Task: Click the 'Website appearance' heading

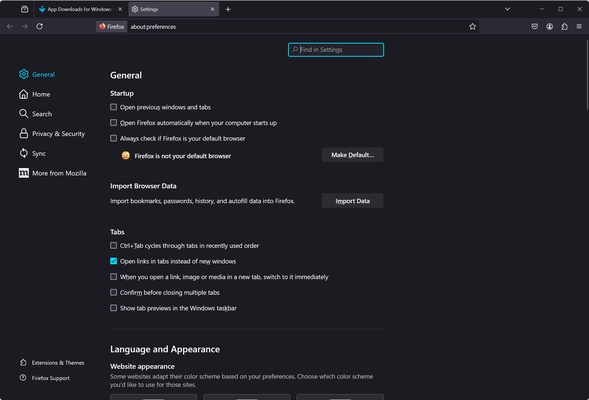Action: 142,366
